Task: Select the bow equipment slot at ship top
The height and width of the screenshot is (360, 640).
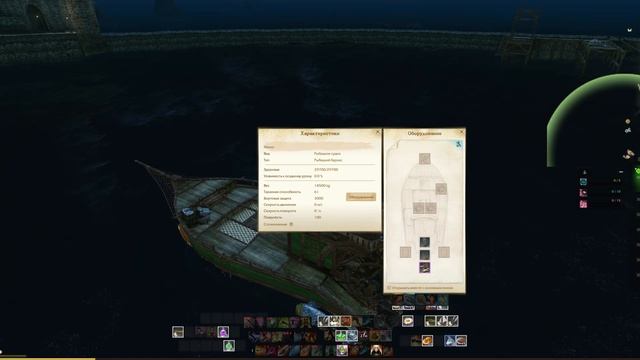Action: [x=424, y=158]
